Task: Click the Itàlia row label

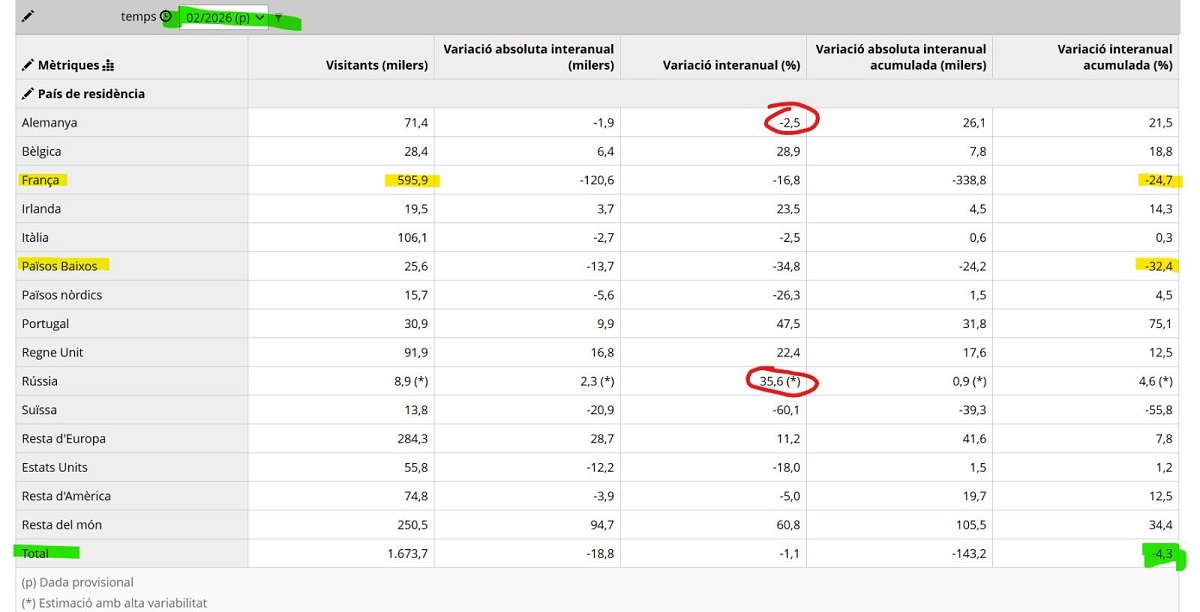Action: (x=36, y=238)
